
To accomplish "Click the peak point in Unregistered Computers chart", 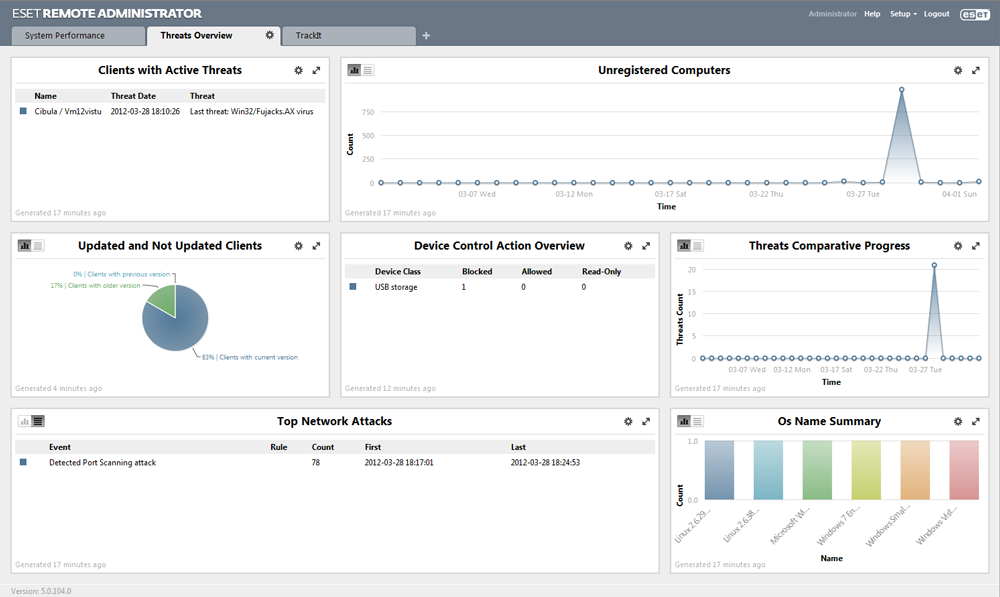I will [901, 90].
